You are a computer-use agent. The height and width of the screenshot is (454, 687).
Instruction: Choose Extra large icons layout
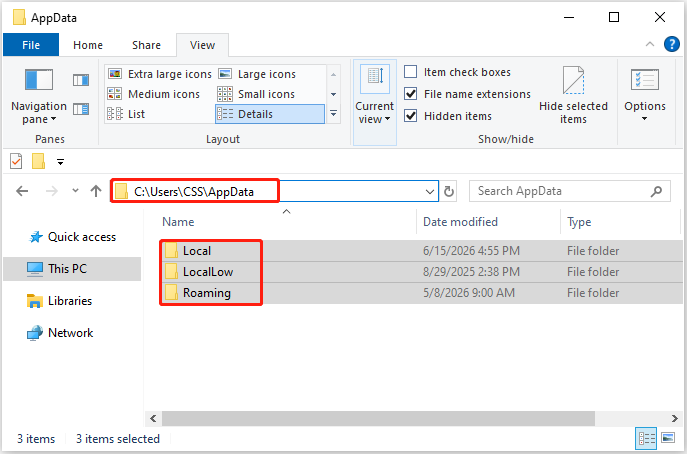click(x=160, y=74)
